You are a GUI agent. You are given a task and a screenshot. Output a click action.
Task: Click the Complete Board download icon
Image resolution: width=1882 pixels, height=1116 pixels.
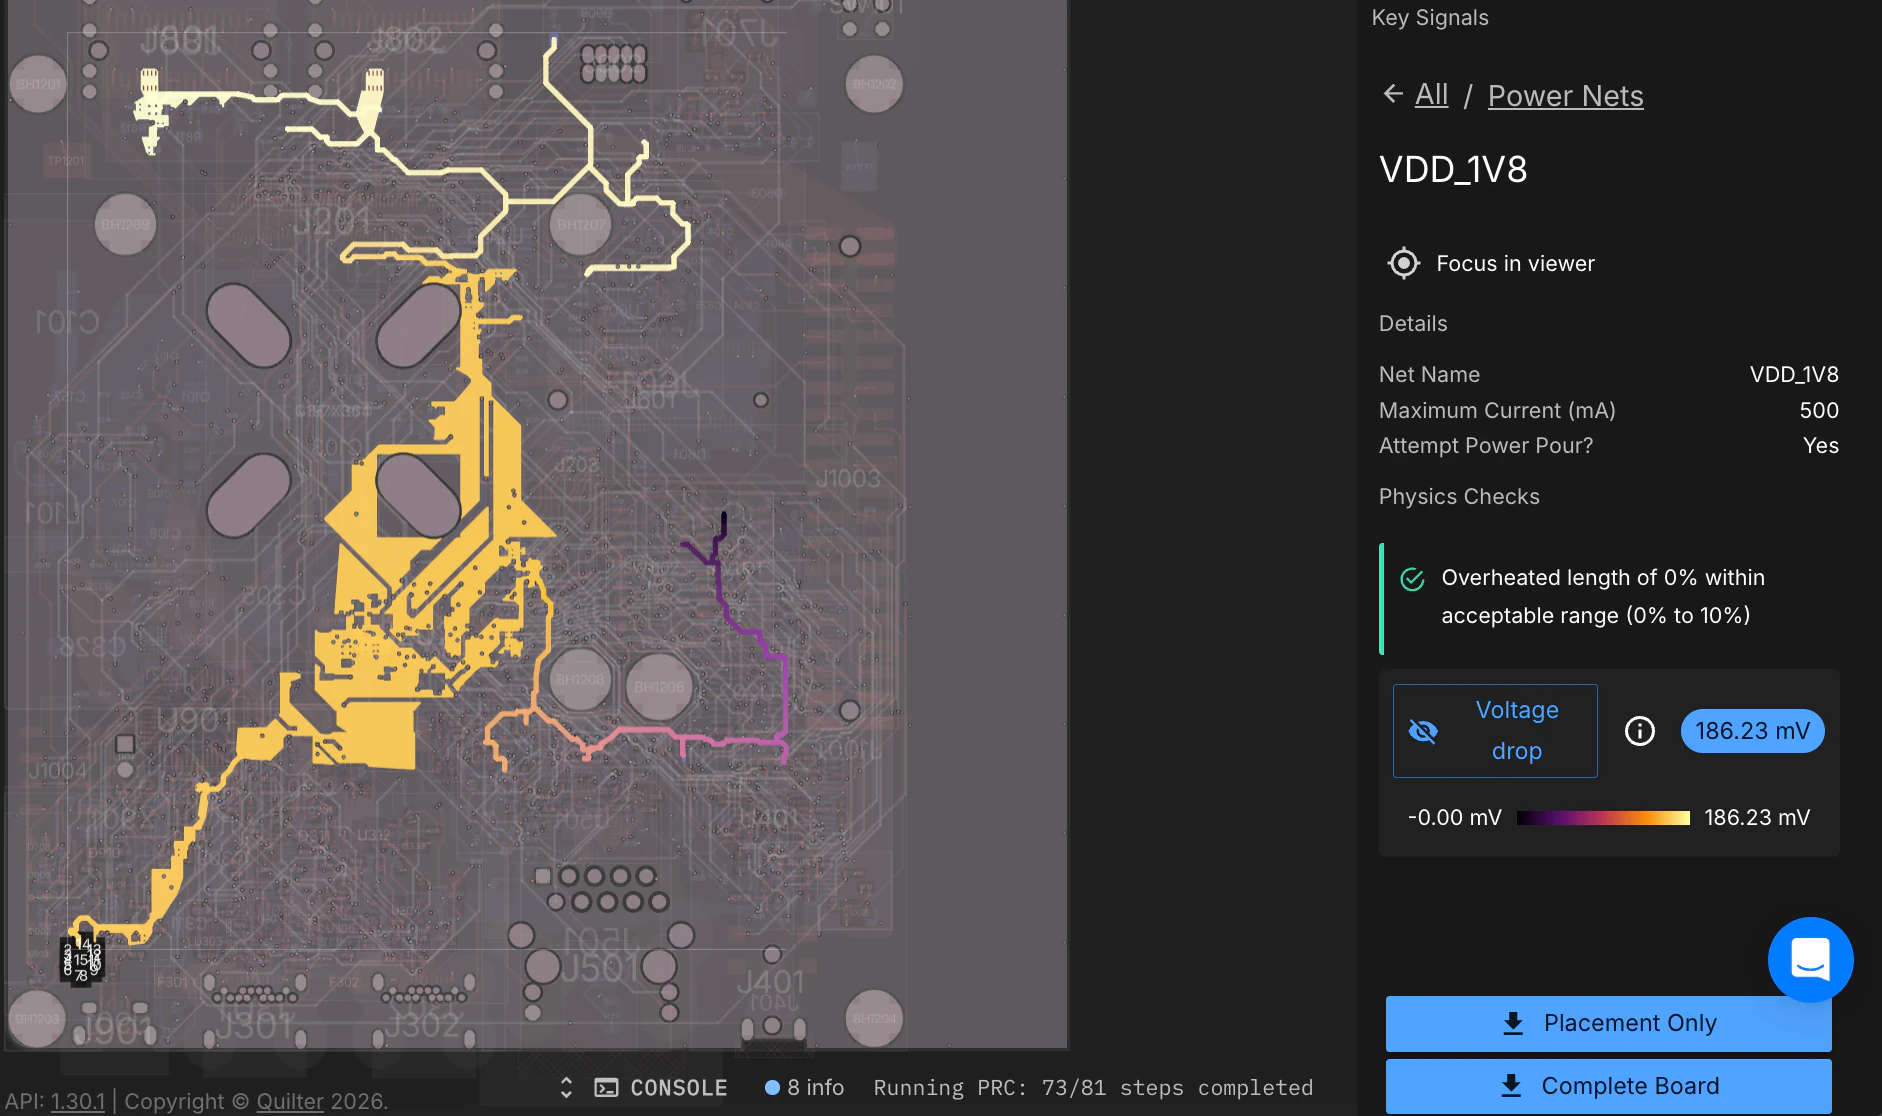(1511, 1086)
